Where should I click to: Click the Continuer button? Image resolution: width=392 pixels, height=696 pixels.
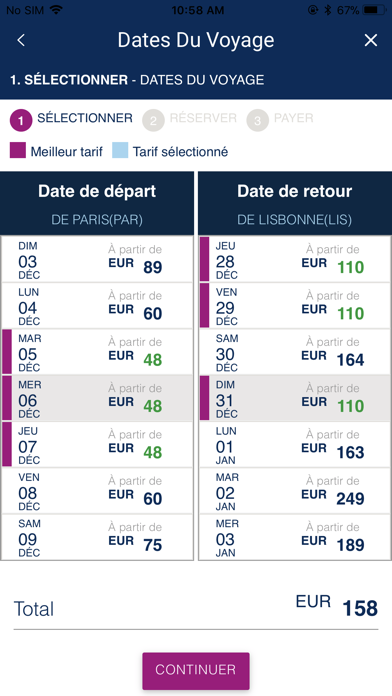click(x=196, y=671)
